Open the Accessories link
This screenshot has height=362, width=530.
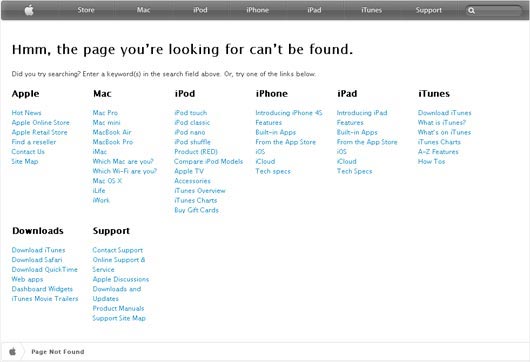(x=192, y=181)
